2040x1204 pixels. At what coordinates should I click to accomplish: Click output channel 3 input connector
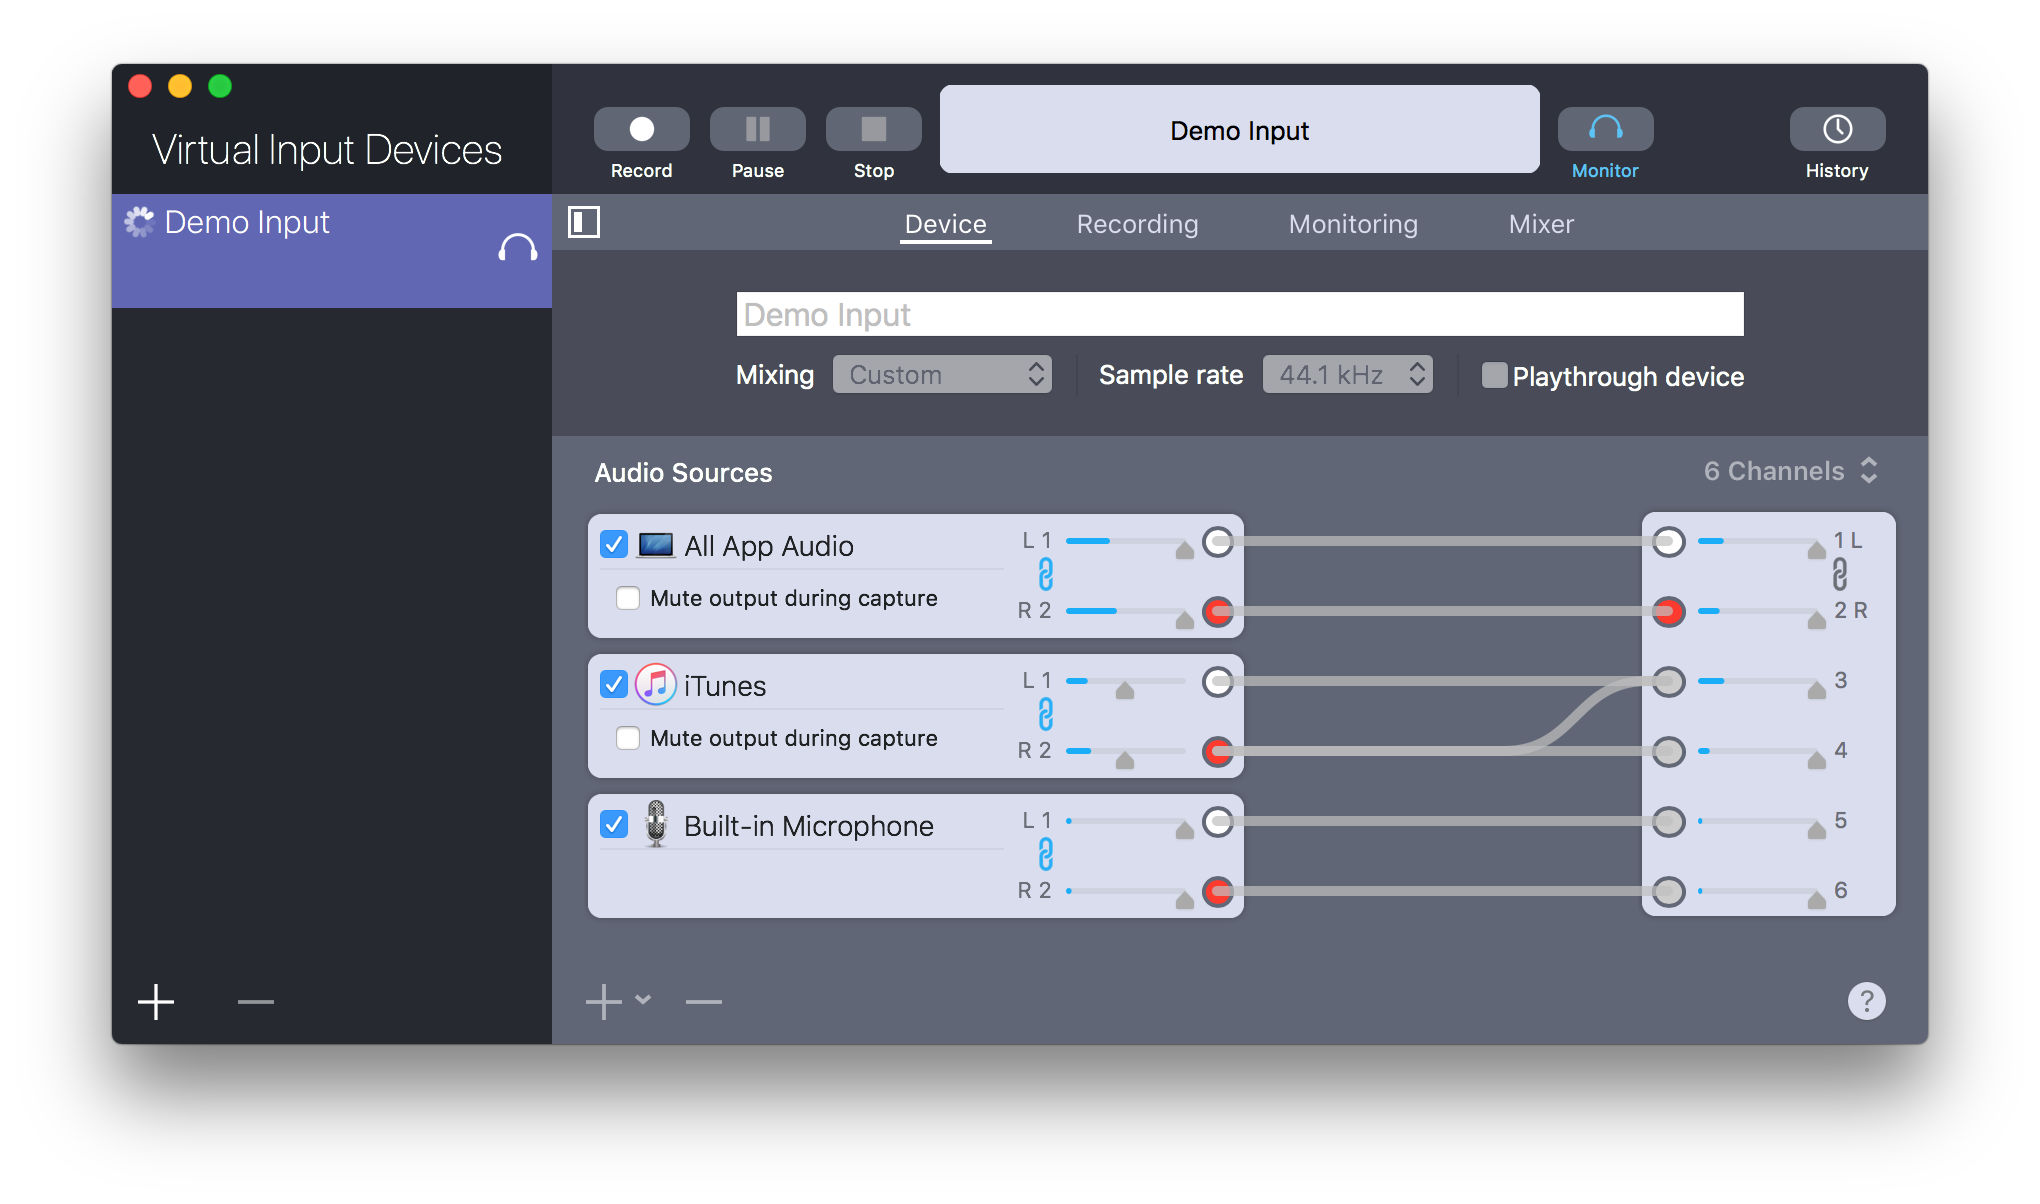1668,682
